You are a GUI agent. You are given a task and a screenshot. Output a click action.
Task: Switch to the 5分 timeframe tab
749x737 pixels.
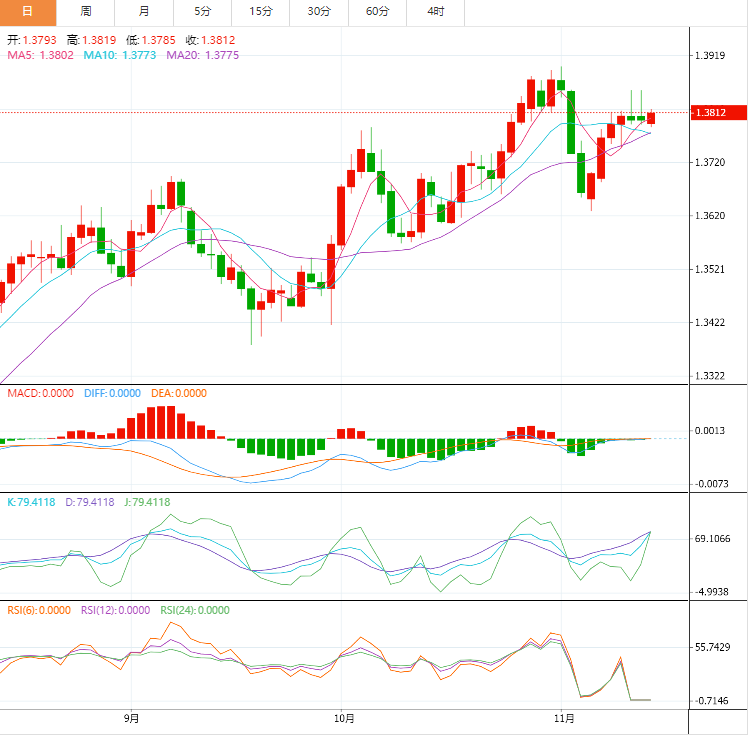click(x=202, y=11)
